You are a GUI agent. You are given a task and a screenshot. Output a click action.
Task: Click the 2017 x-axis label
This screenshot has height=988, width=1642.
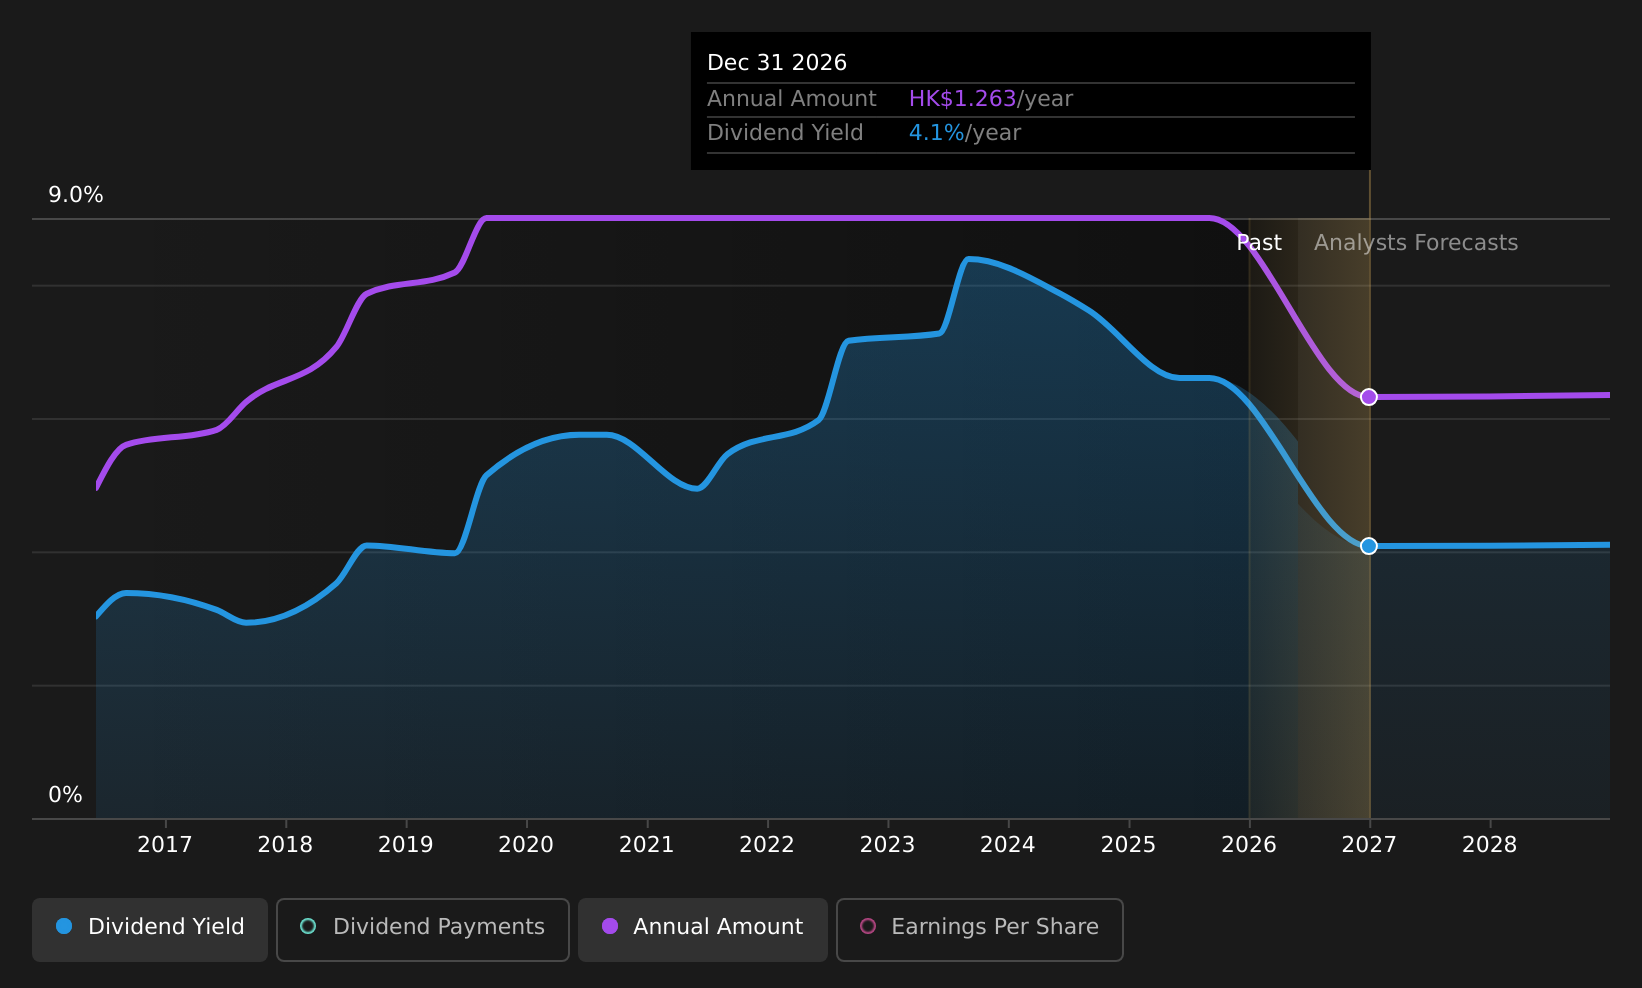(x=165, y=845)
